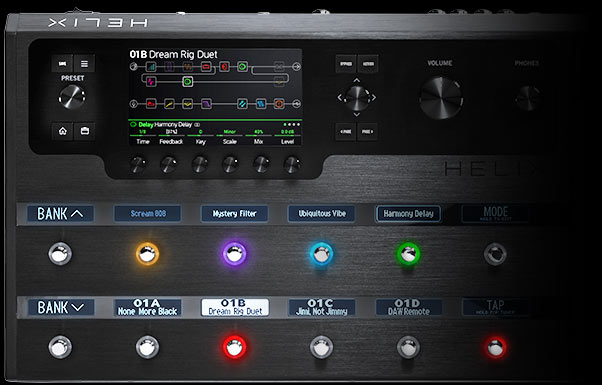Click the PRESET knob
This screenshot has height=385, width=602.
click(x=72, y=97)
